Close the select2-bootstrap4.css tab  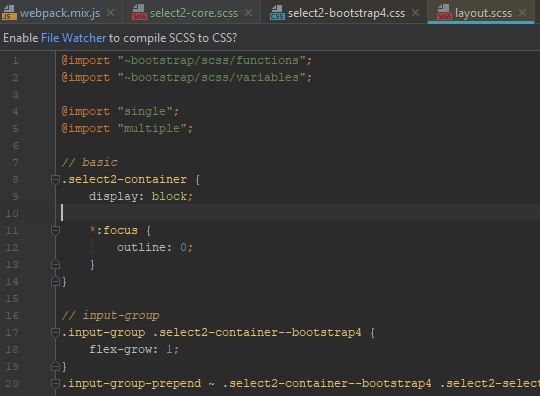pyautogui.click(x=416, y=13)
